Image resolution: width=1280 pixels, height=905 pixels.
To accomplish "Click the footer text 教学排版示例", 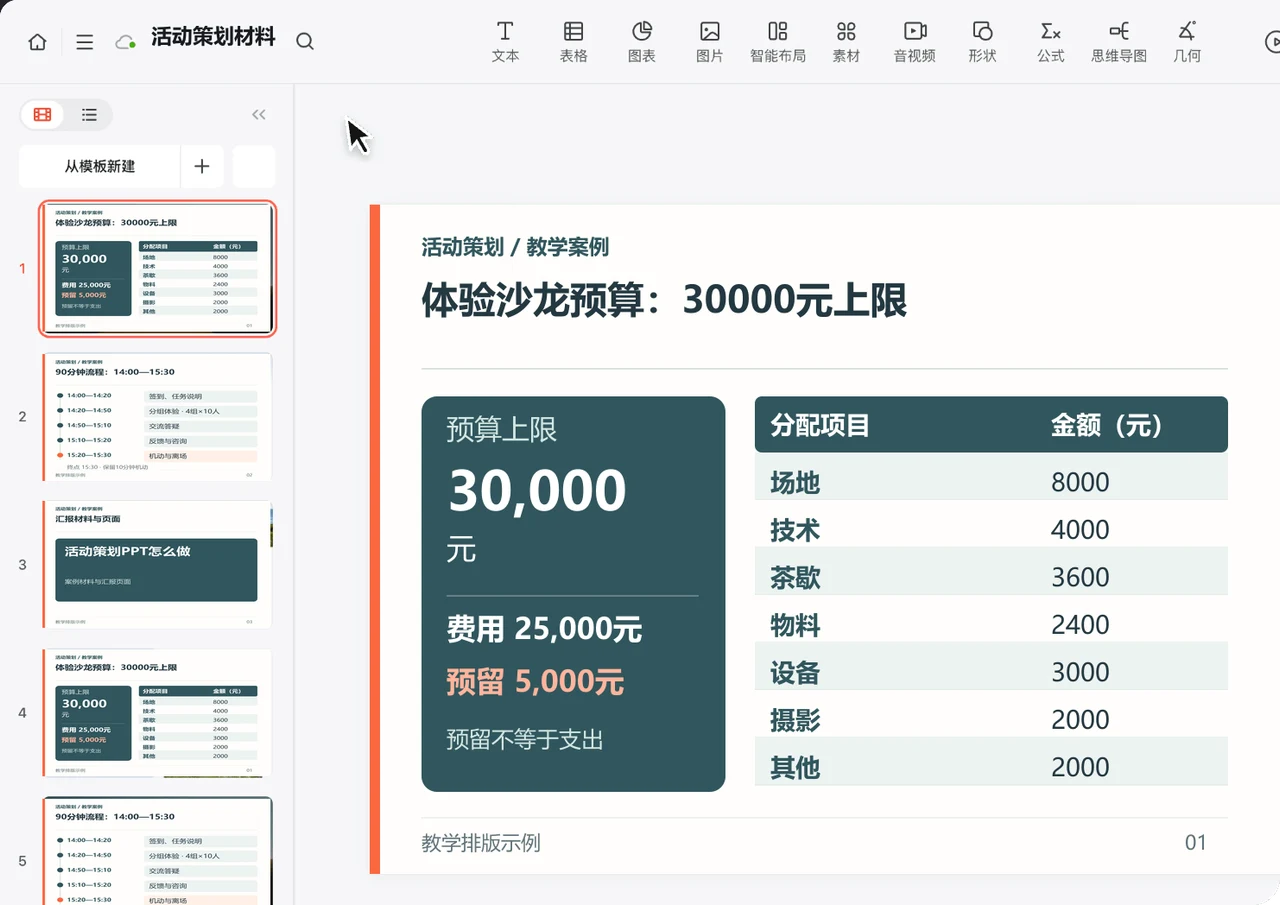I will (481, 843).
